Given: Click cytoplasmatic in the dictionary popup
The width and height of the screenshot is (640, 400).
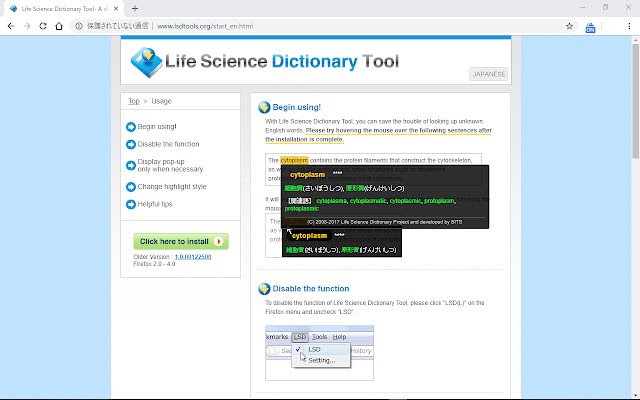Looking at the screenshot, I should pos(368,201).
